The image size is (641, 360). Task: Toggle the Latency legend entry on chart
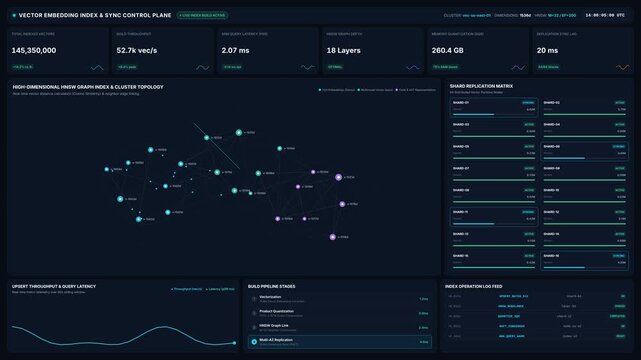[x=220, y=289]
